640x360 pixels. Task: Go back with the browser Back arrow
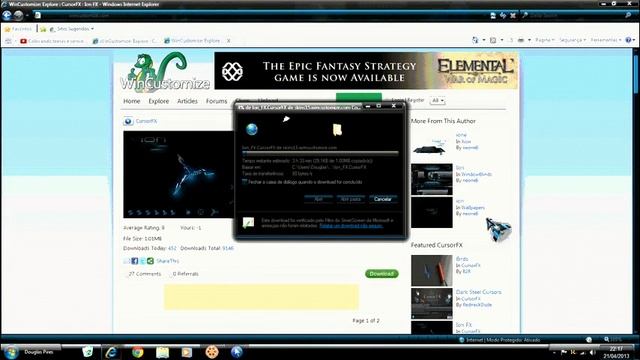7,16
